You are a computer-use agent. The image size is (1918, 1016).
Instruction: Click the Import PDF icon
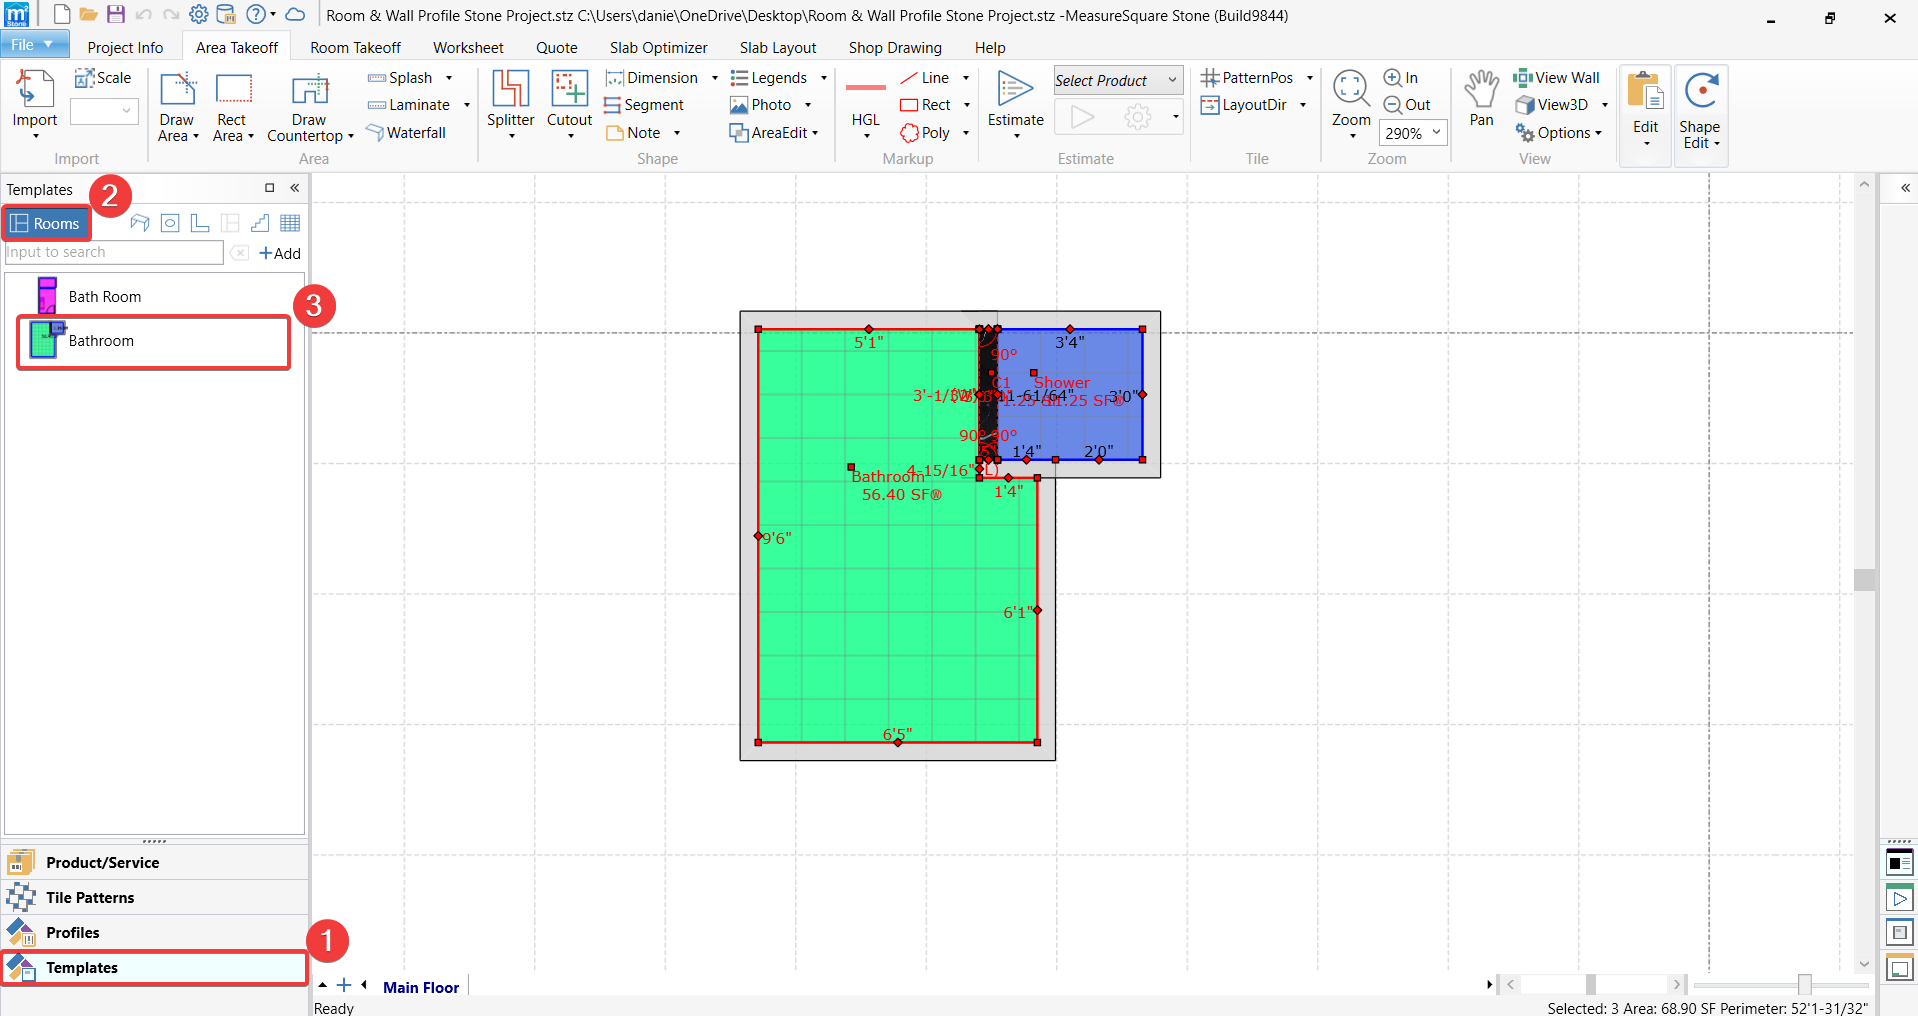tap(35, 88)
